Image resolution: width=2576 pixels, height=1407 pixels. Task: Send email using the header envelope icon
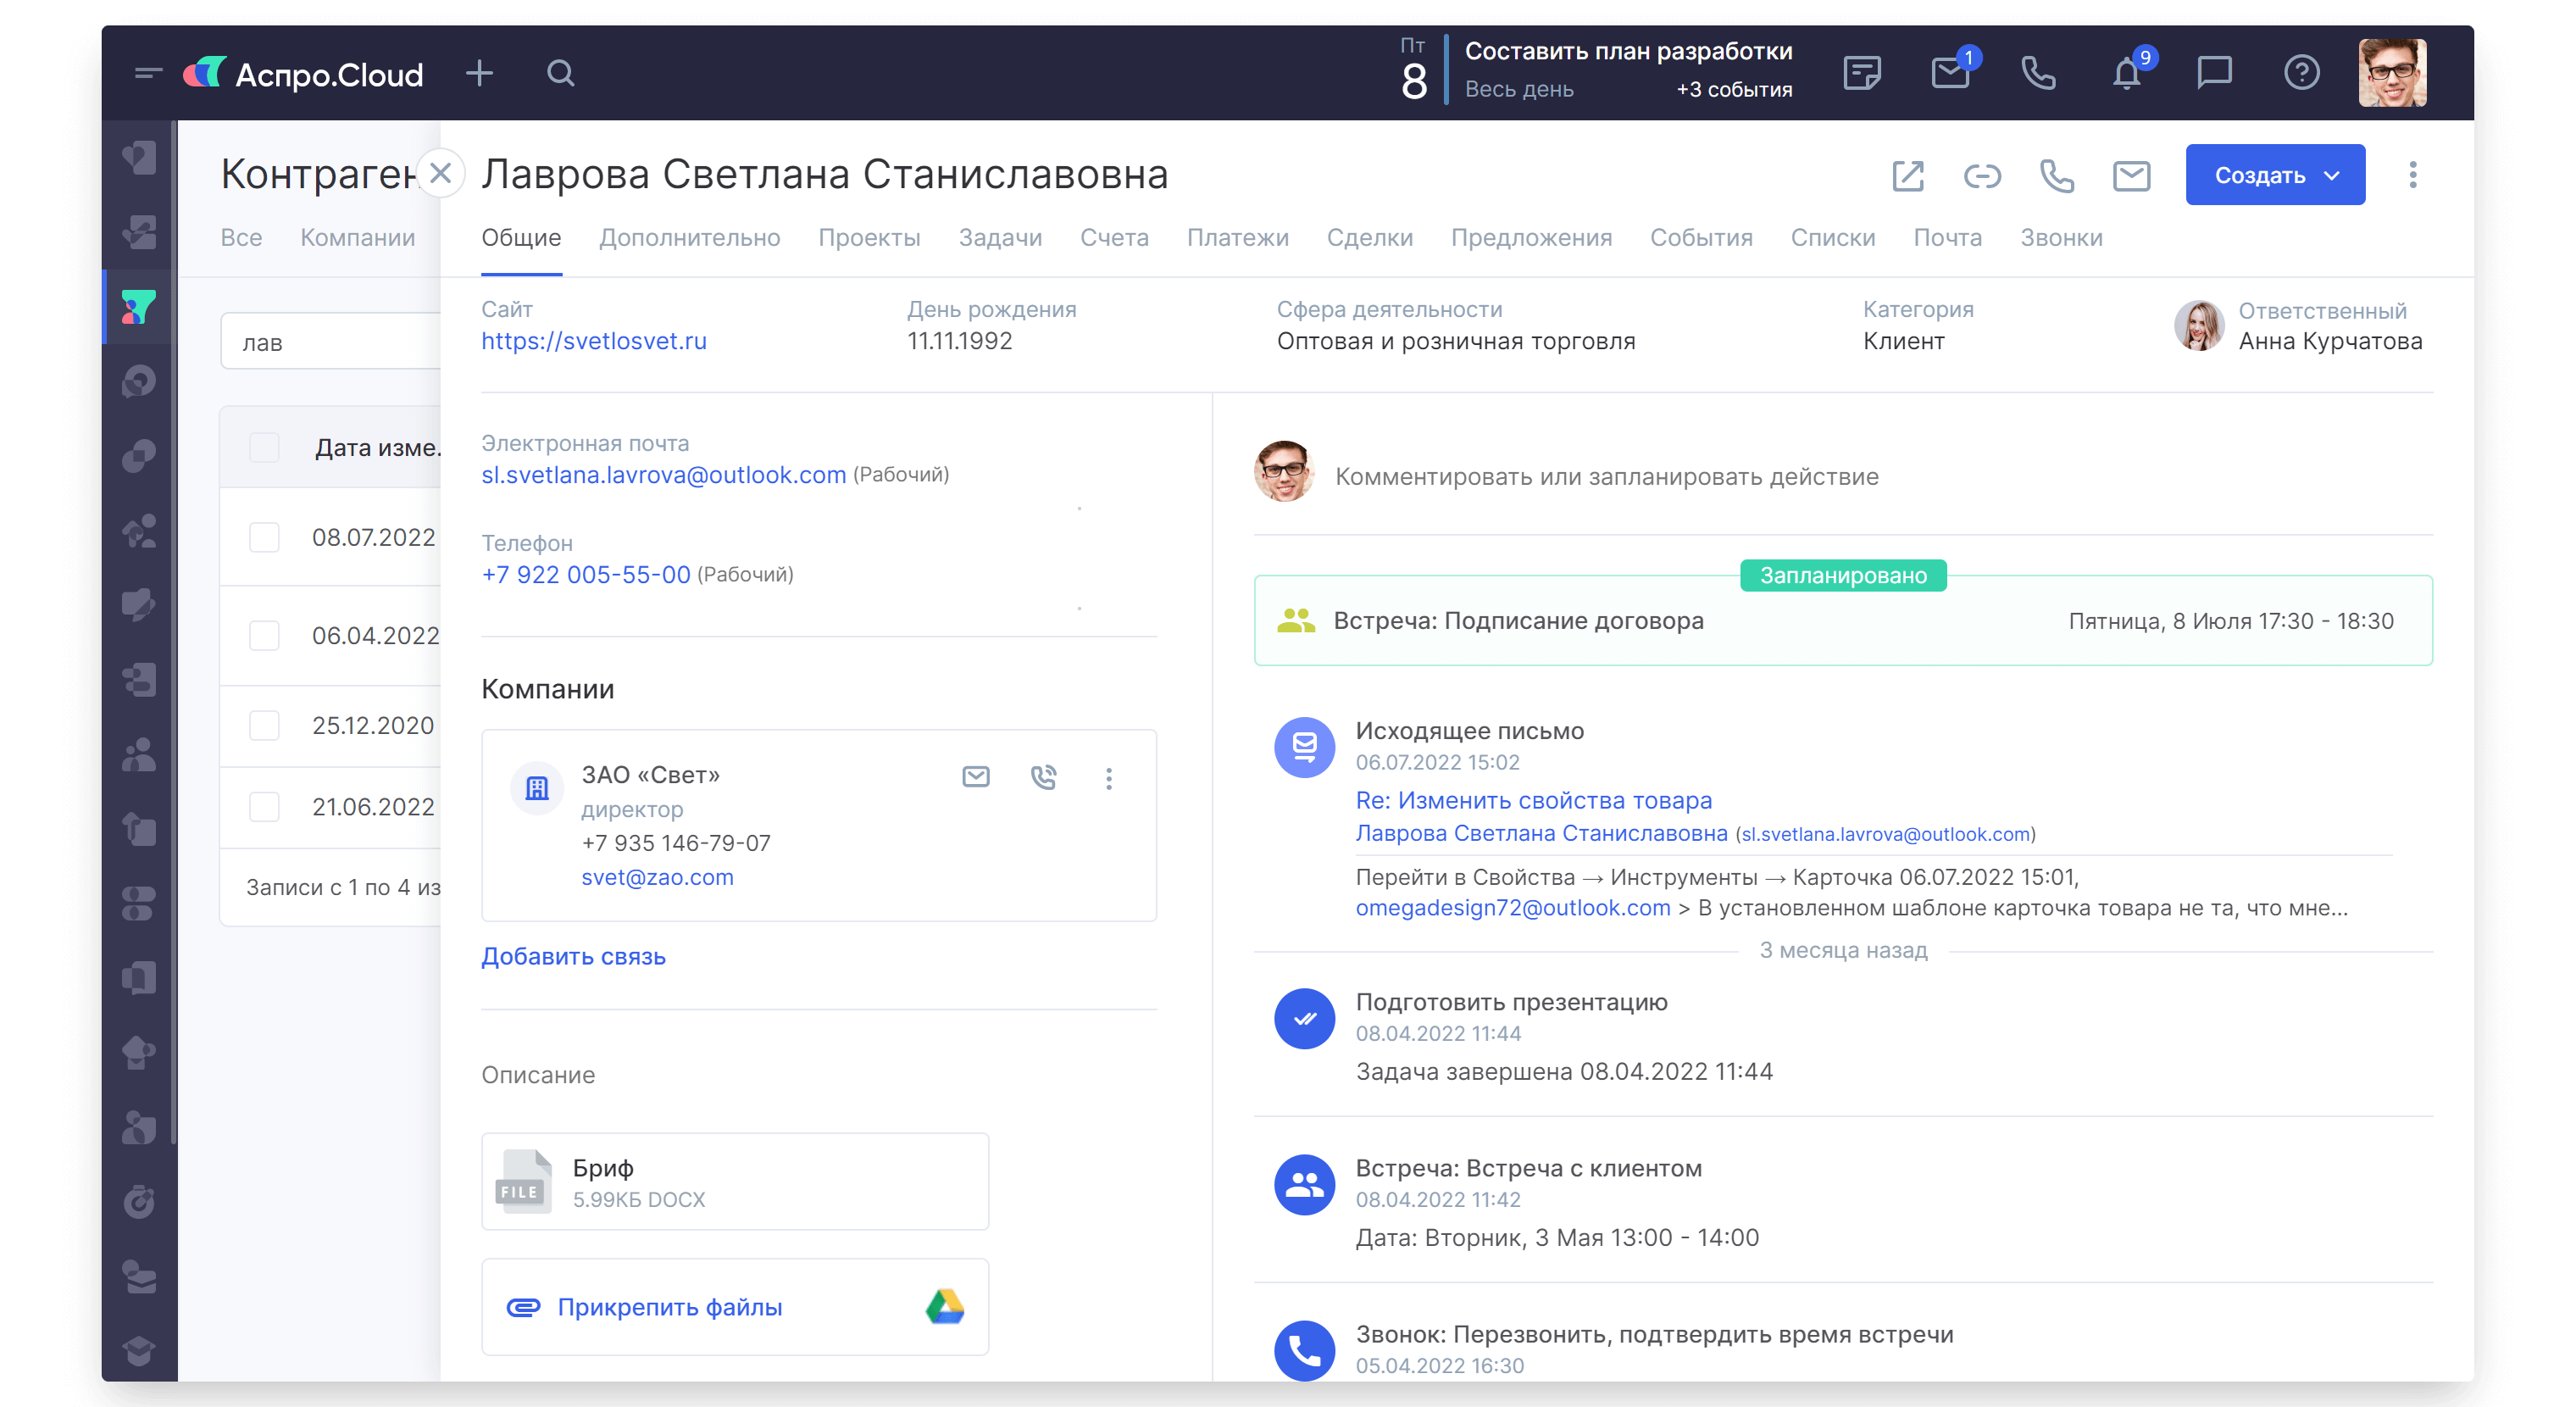(x=2131, y=176)
